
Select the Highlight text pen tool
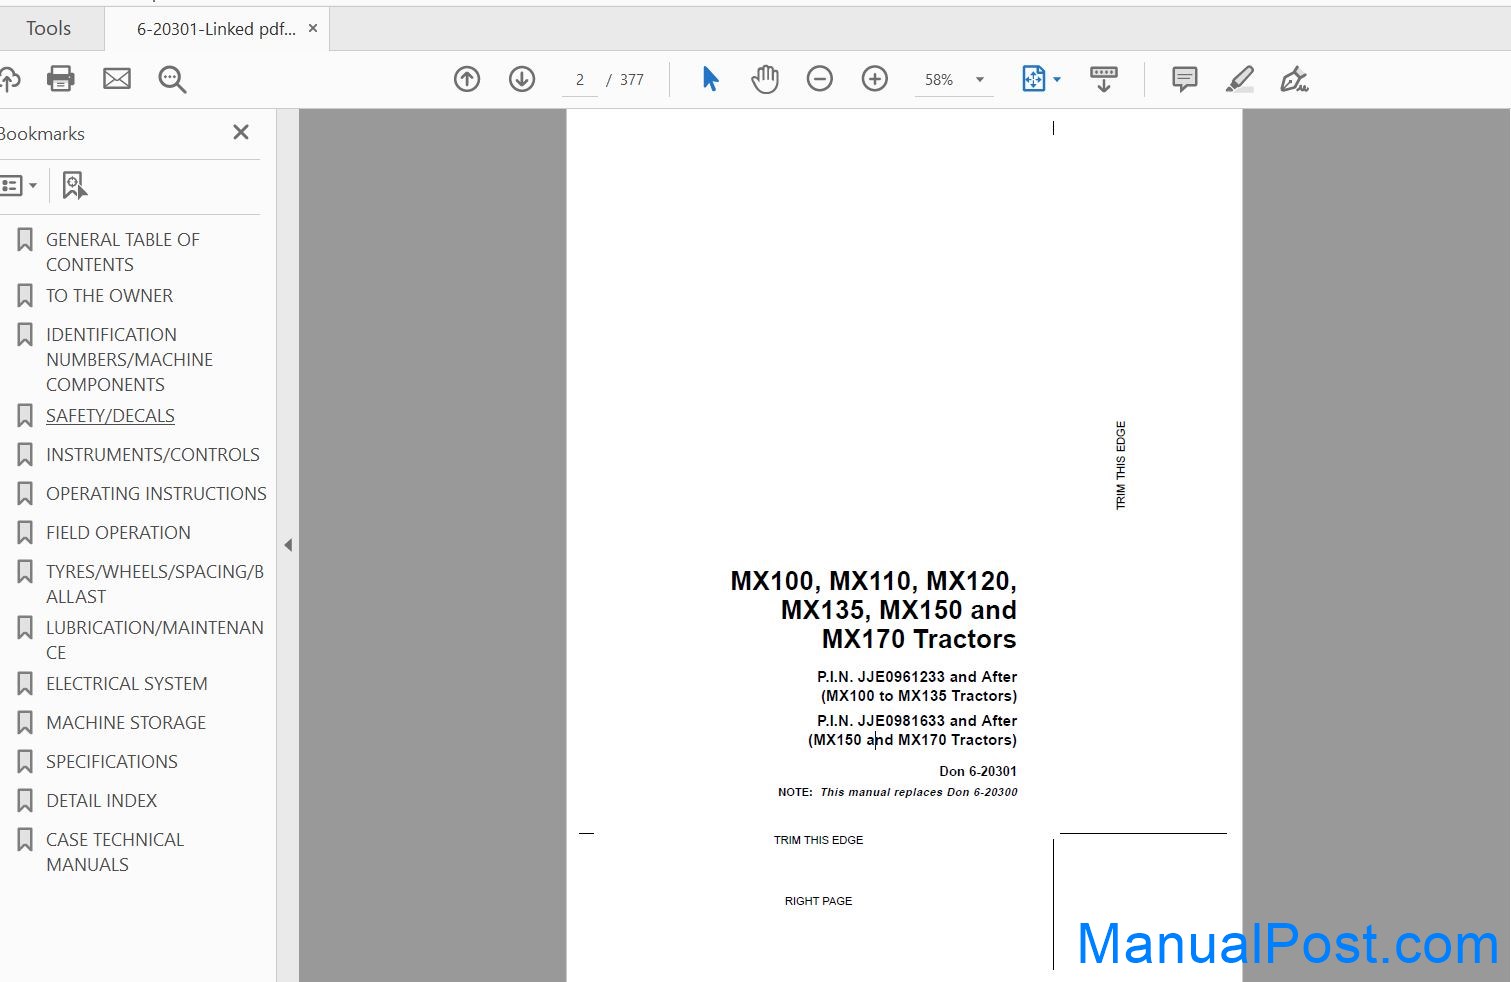[x=1240, y=79]
